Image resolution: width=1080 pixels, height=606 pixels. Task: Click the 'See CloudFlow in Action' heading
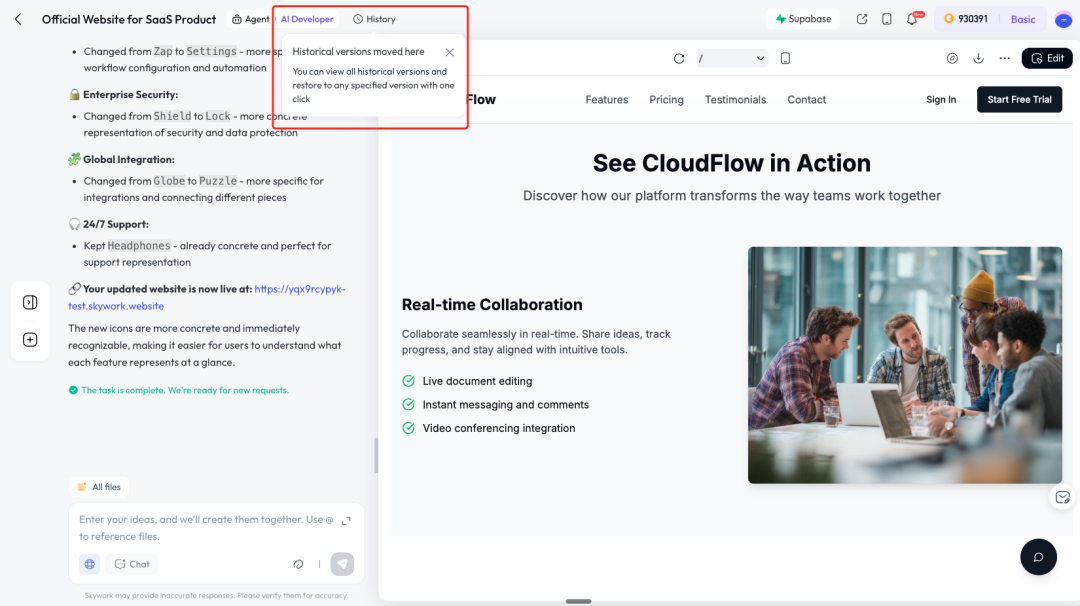pyautogui.click(x=731, y=163)
